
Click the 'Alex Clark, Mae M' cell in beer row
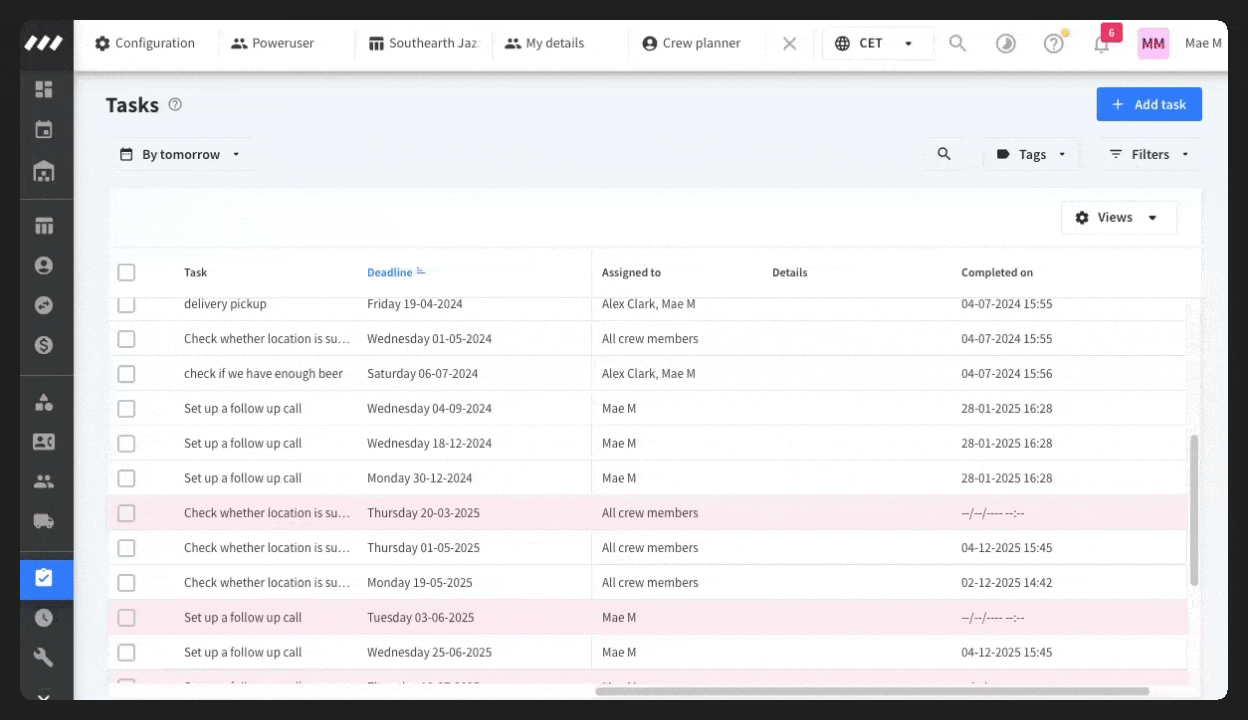pos(649,374)
